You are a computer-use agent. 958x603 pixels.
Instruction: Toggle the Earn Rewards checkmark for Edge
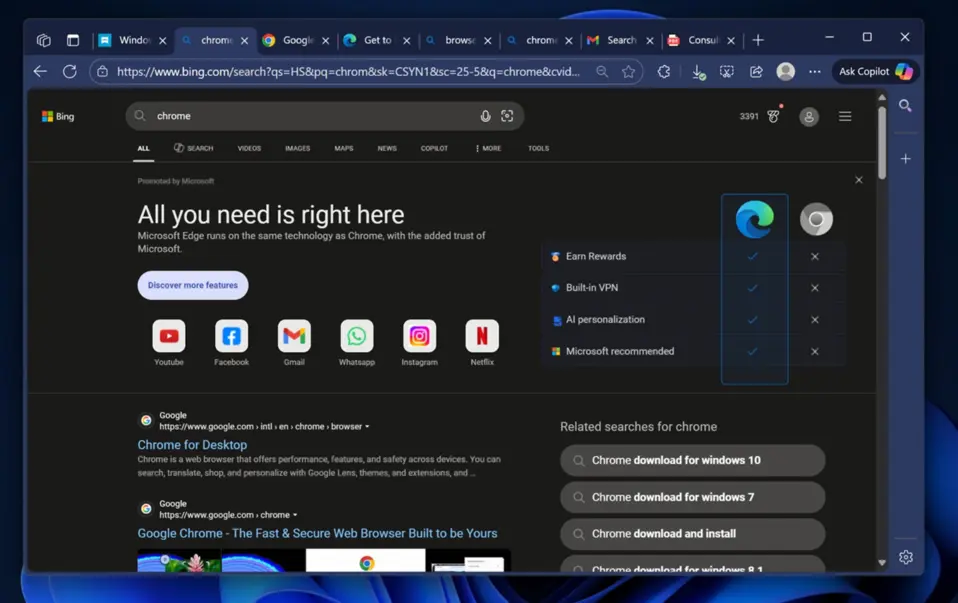[754, 257]
